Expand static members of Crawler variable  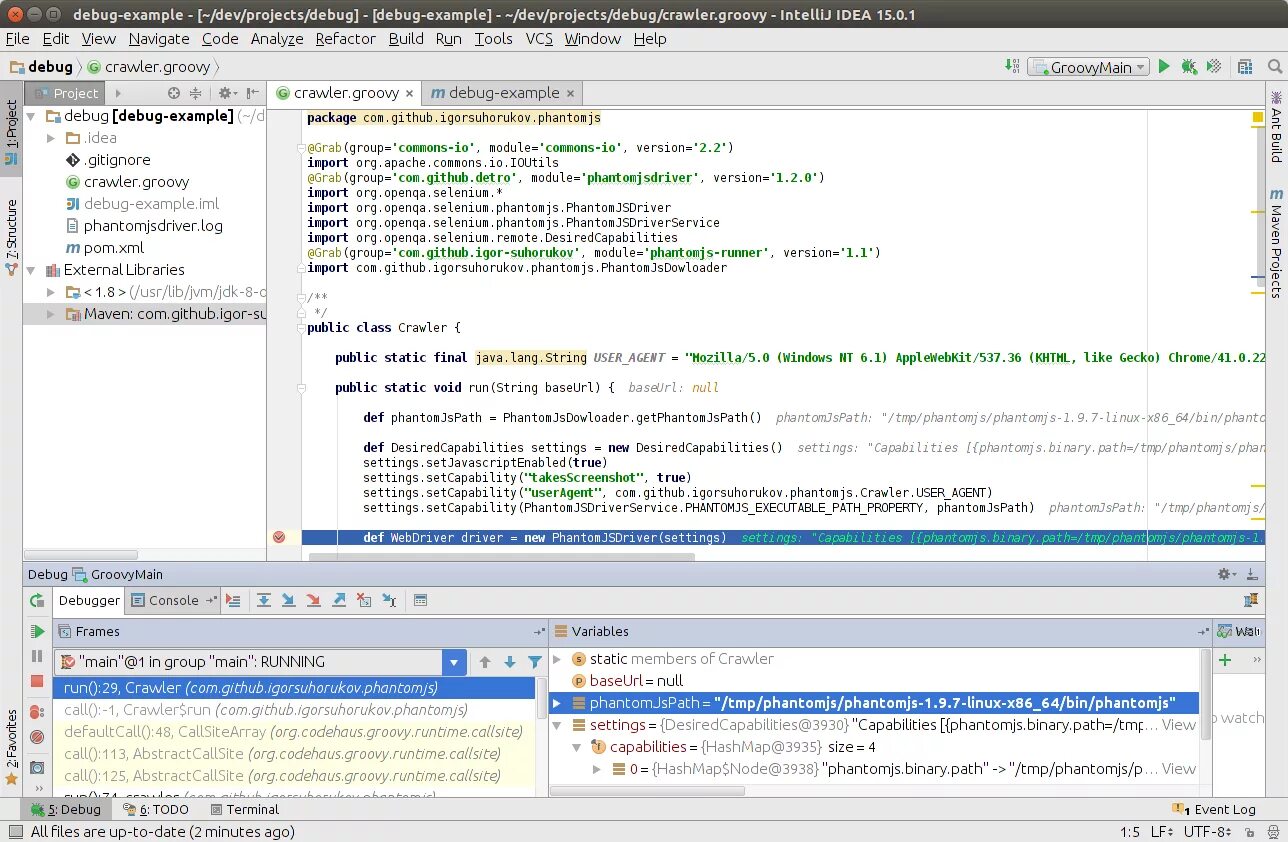(x=558, y=659)
